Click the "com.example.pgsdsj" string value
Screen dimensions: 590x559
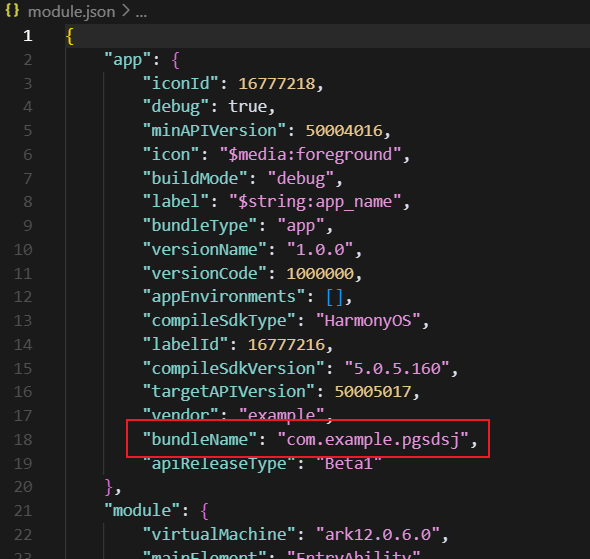click(373, 440)
